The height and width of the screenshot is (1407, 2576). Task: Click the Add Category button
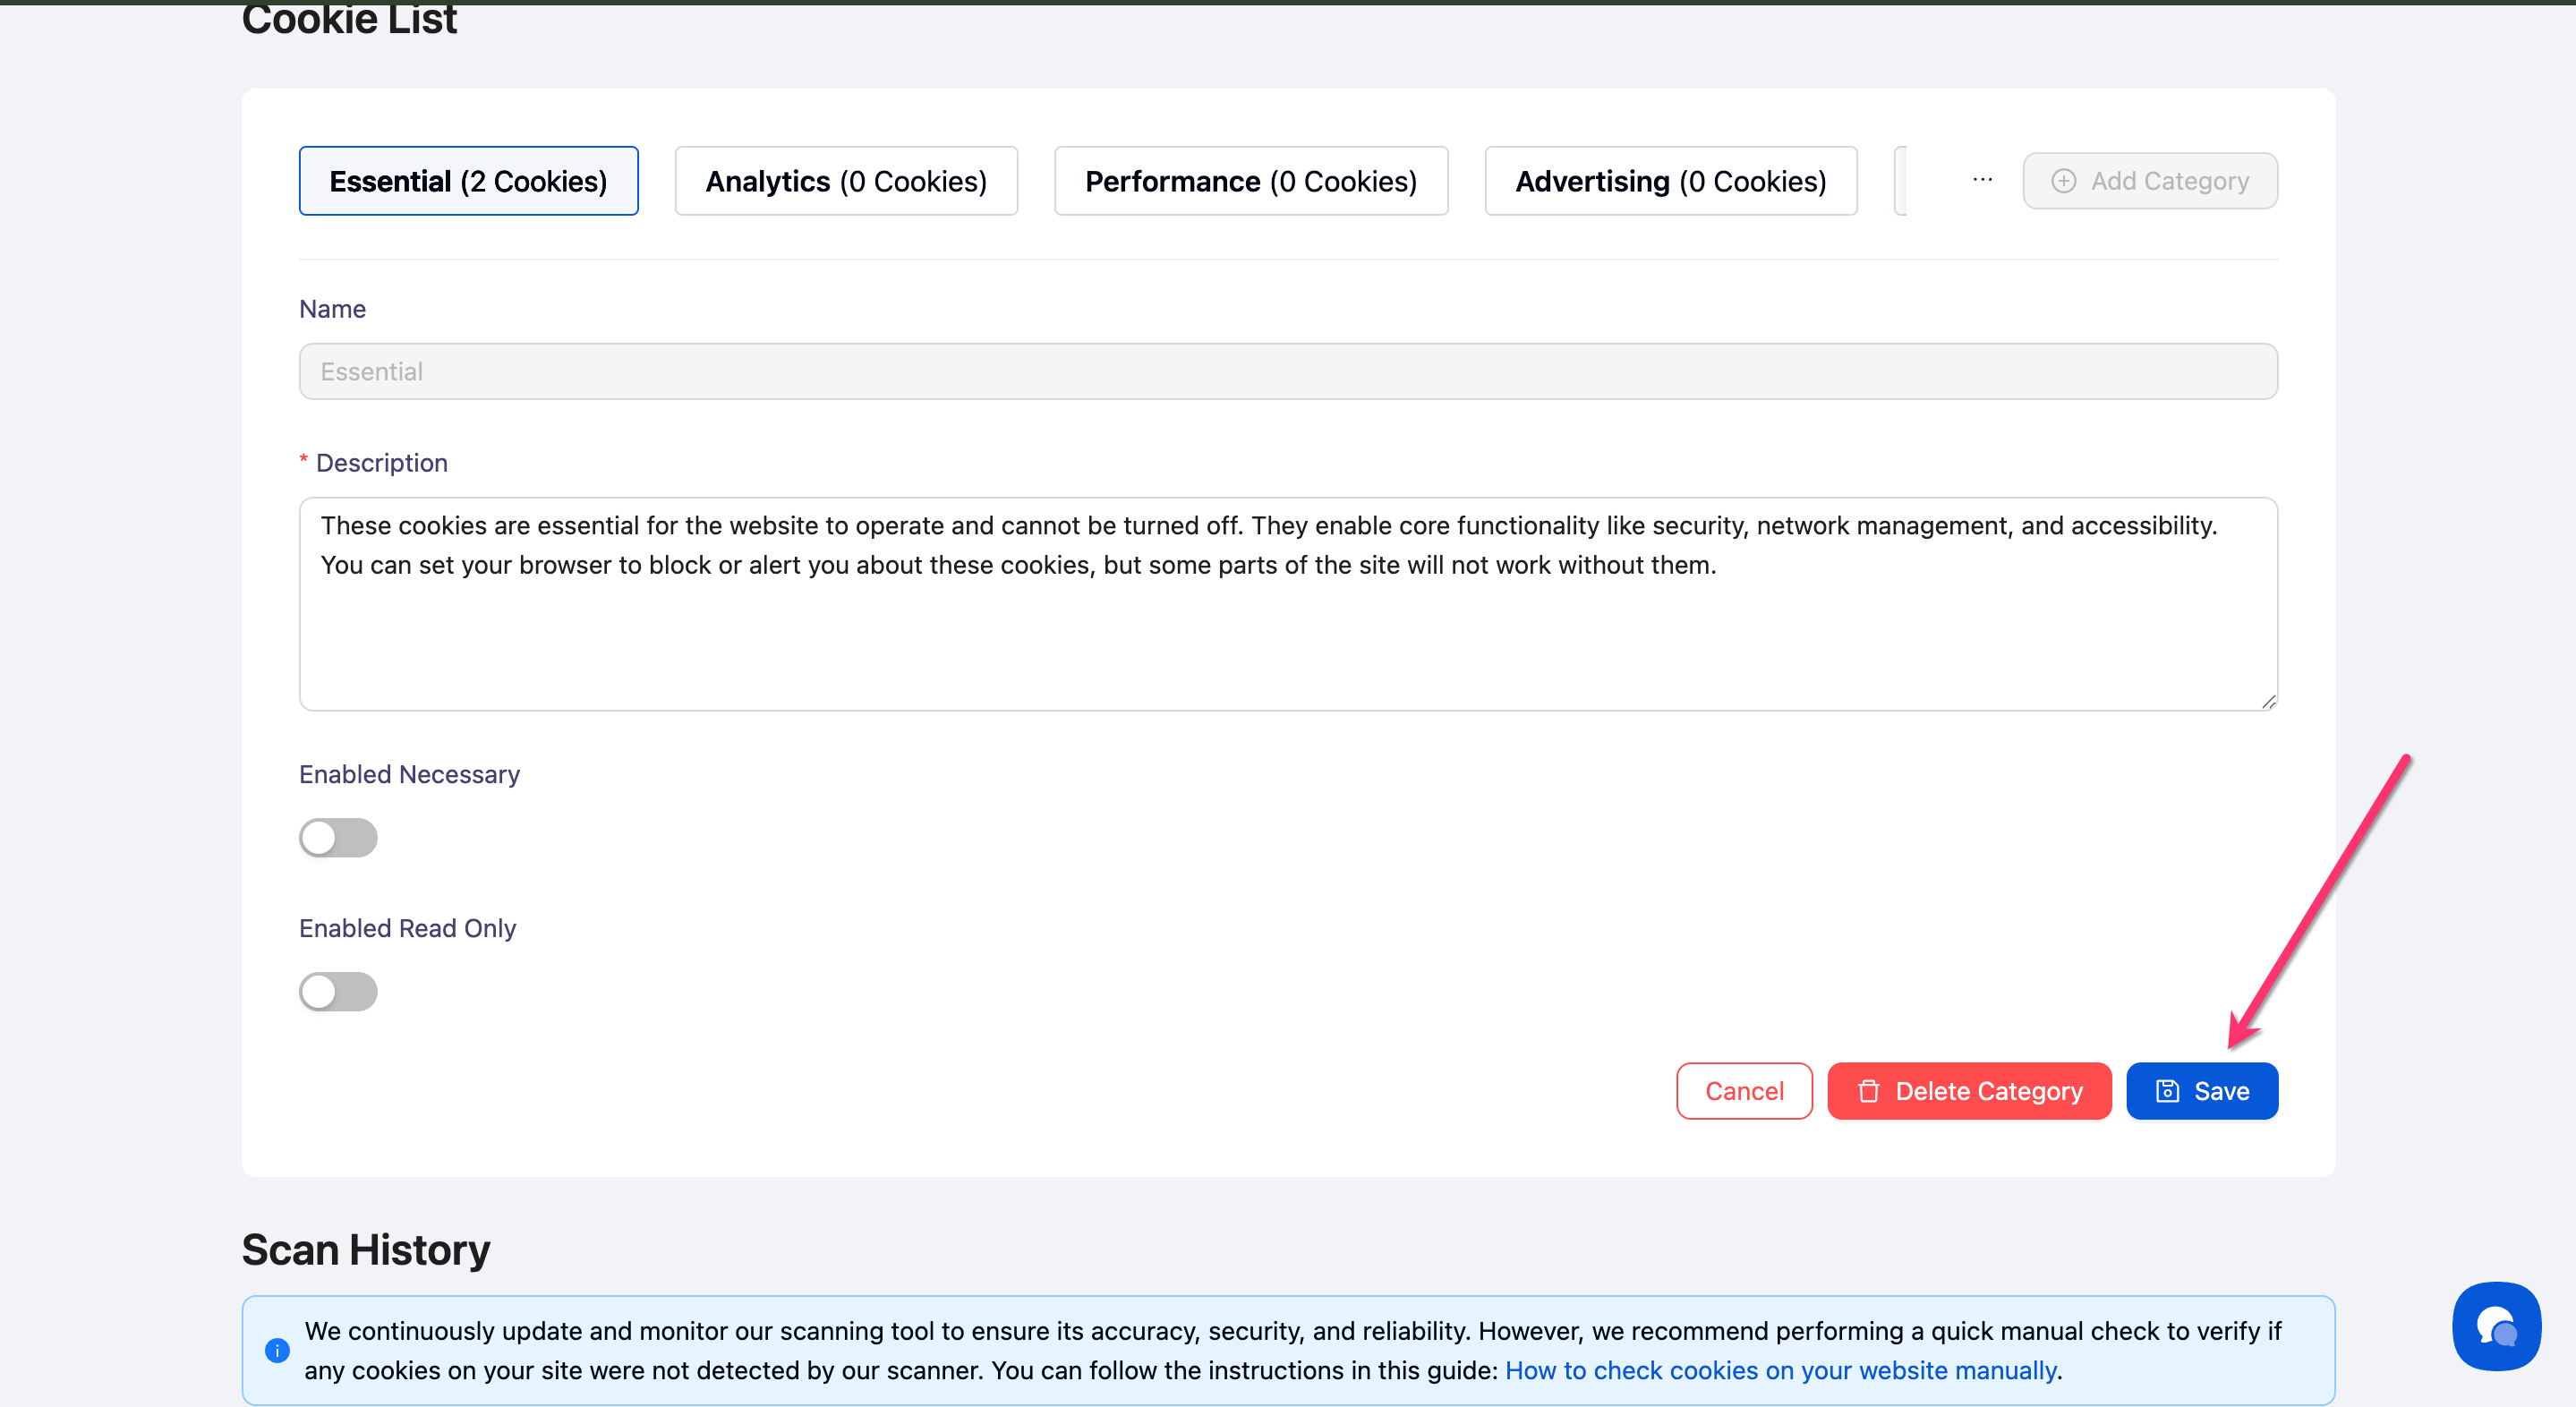pyautogui.click(x=2150, y=181)
